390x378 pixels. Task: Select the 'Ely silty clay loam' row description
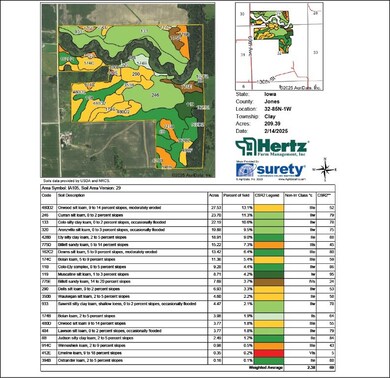[x=92, y=237]
